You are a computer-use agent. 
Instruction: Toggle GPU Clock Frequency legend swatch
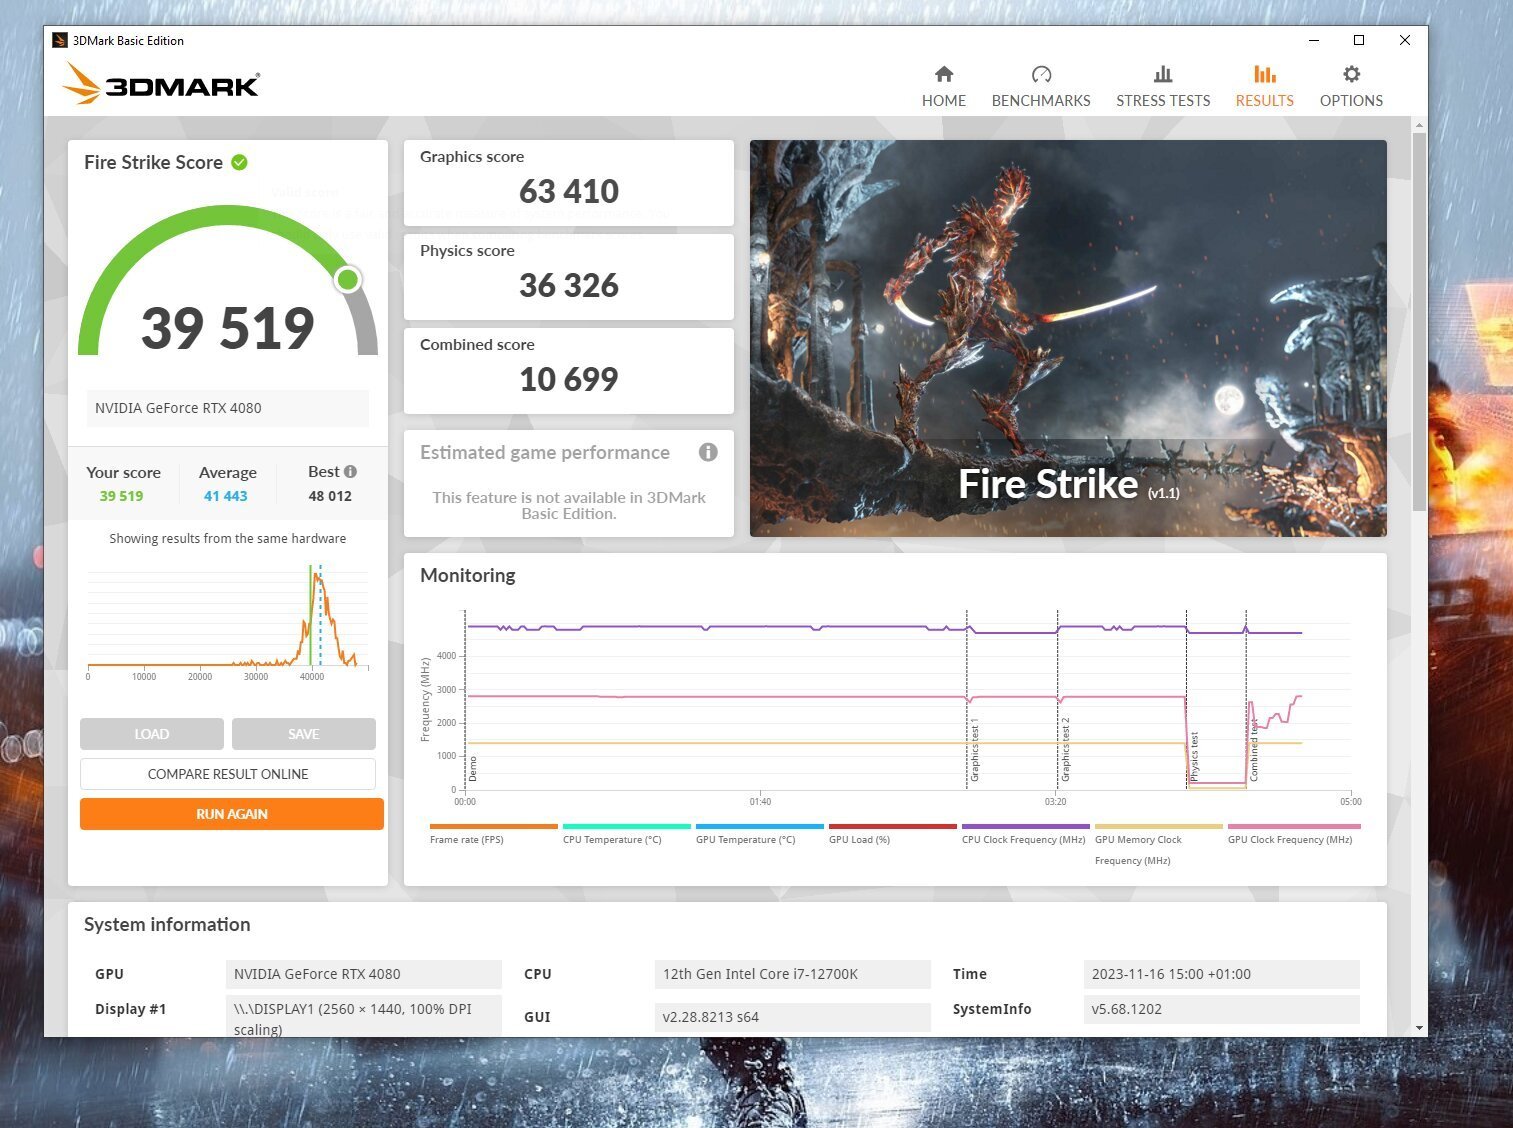(x=1294, y=827)
